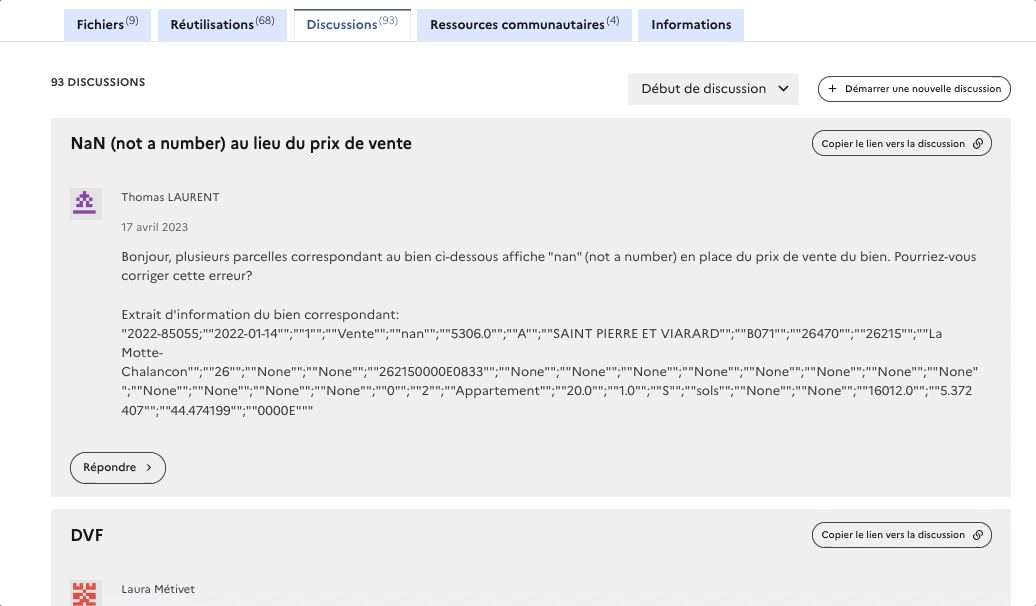
Task: Click the author name Laura Métivet
Action: pyautogui.click(x=158, y=589)
